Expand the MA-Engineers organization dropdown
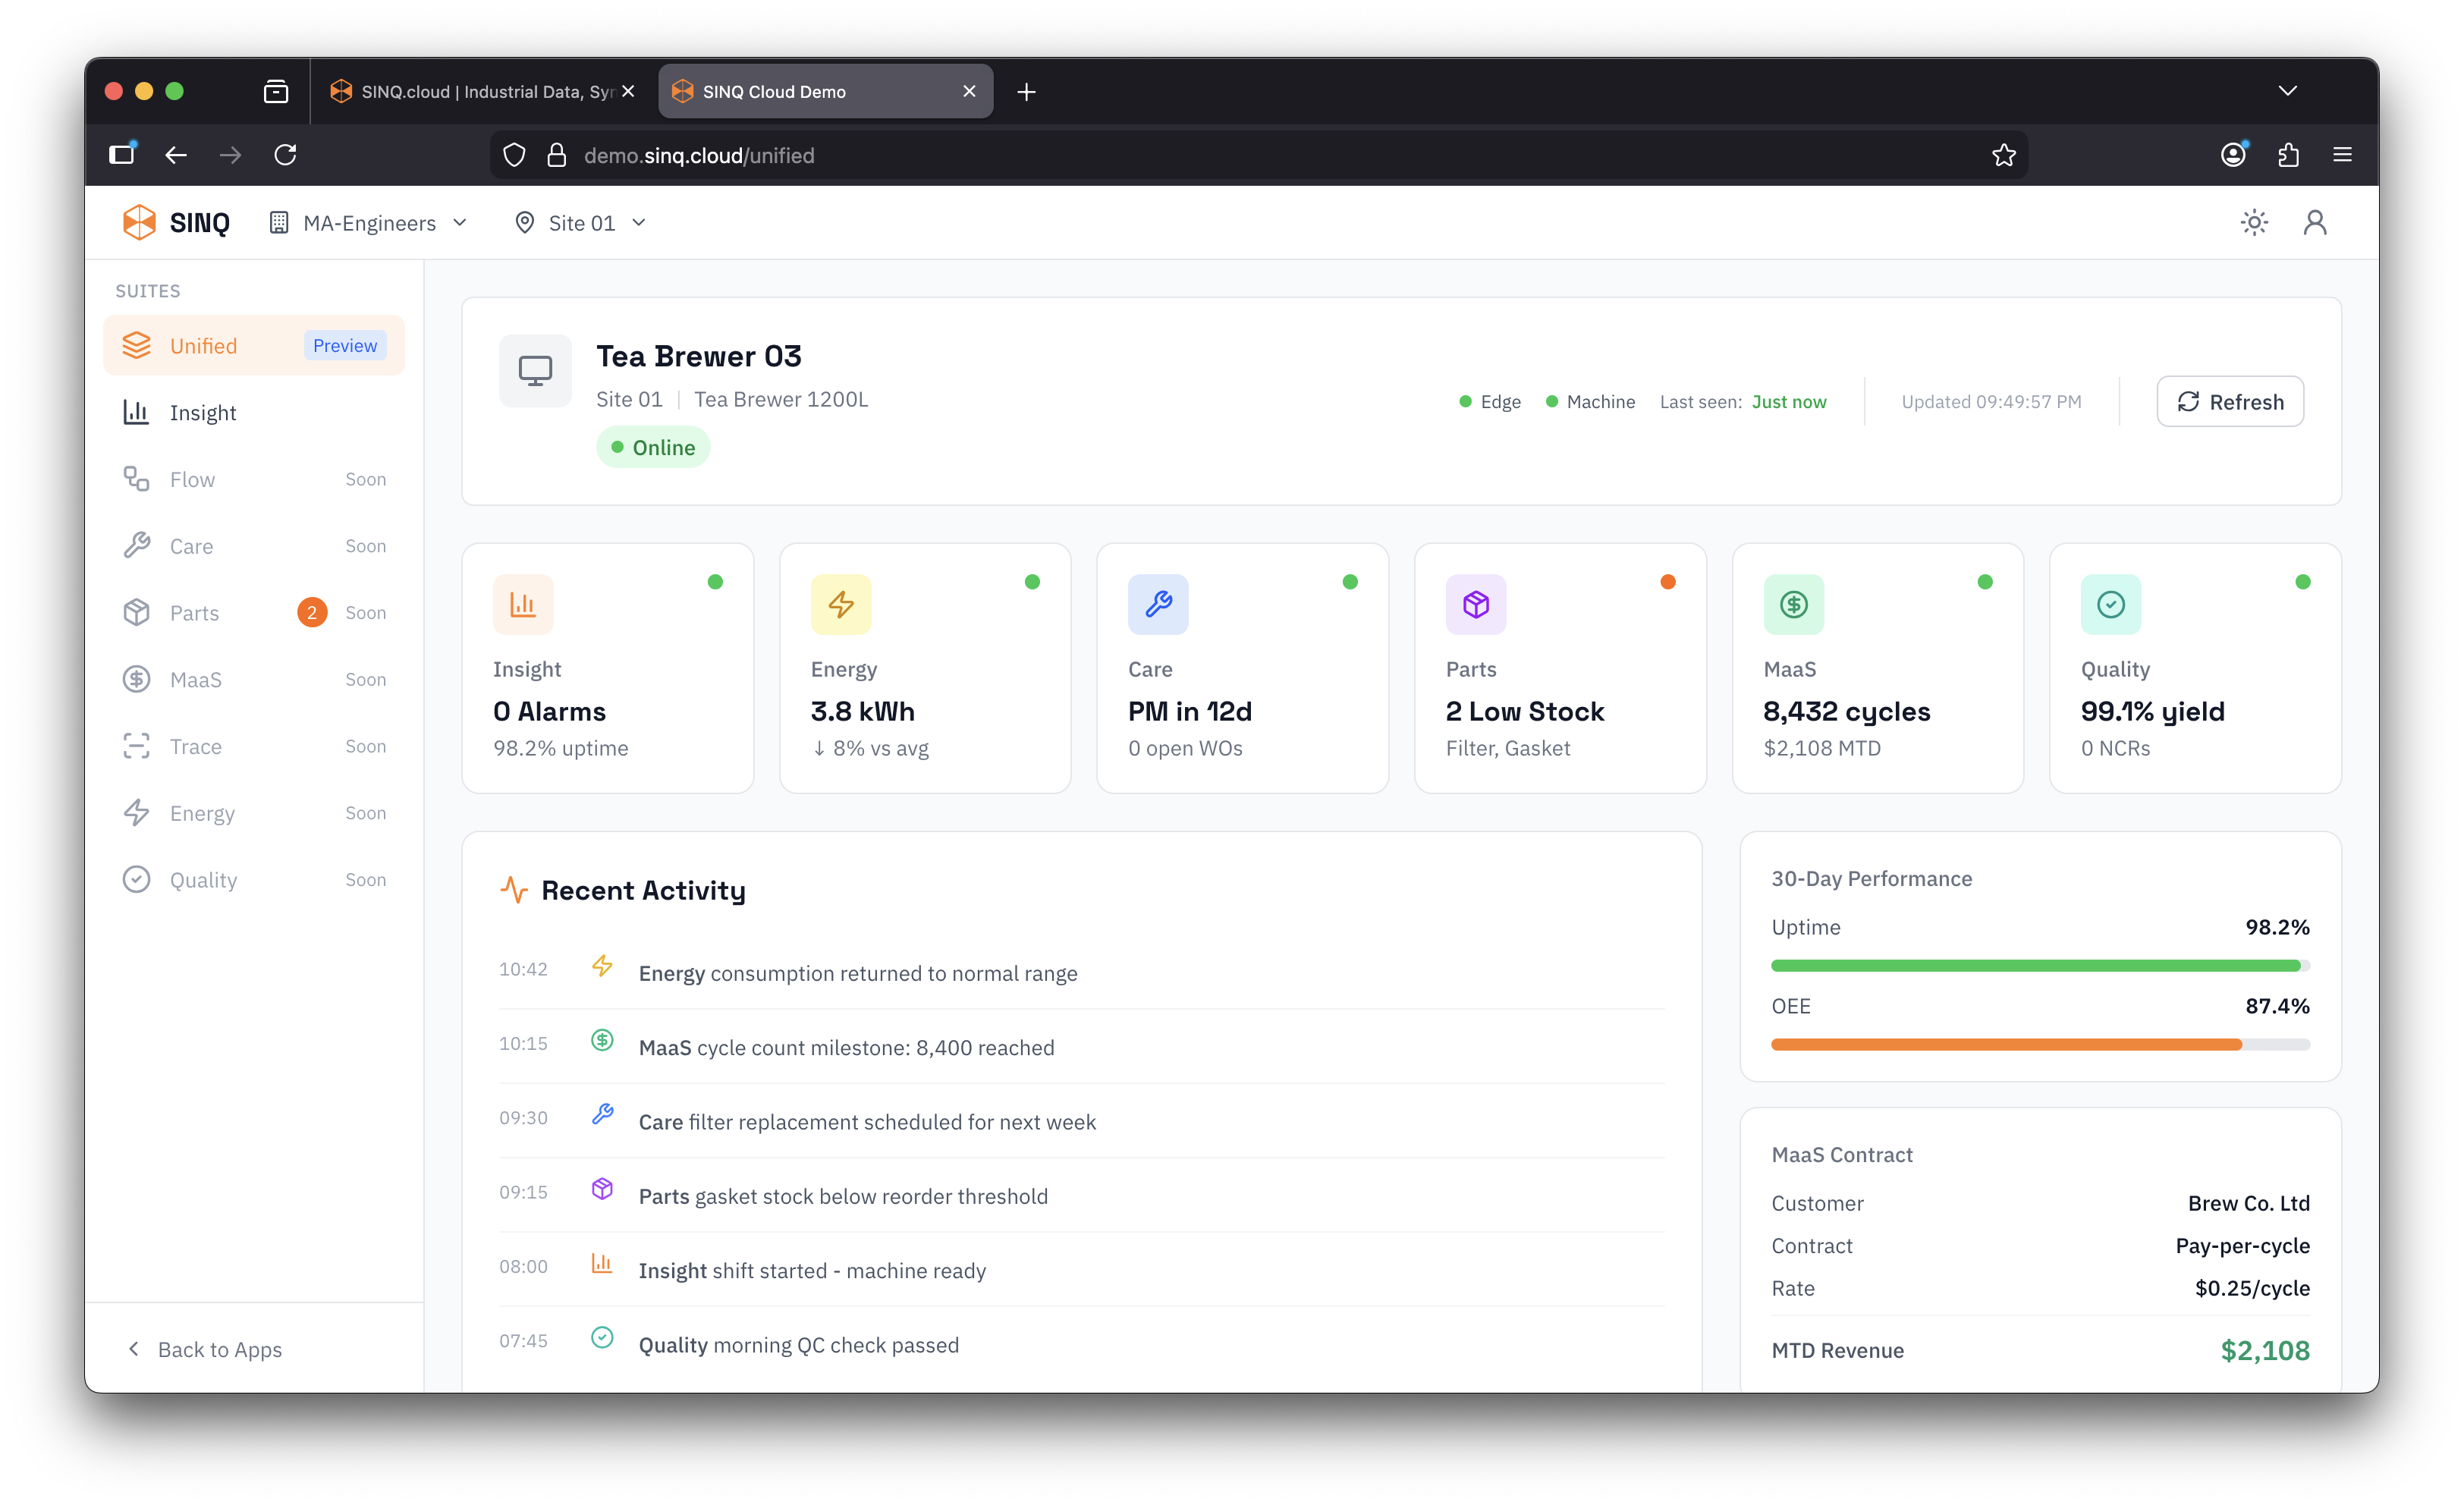 click(368, 223)
